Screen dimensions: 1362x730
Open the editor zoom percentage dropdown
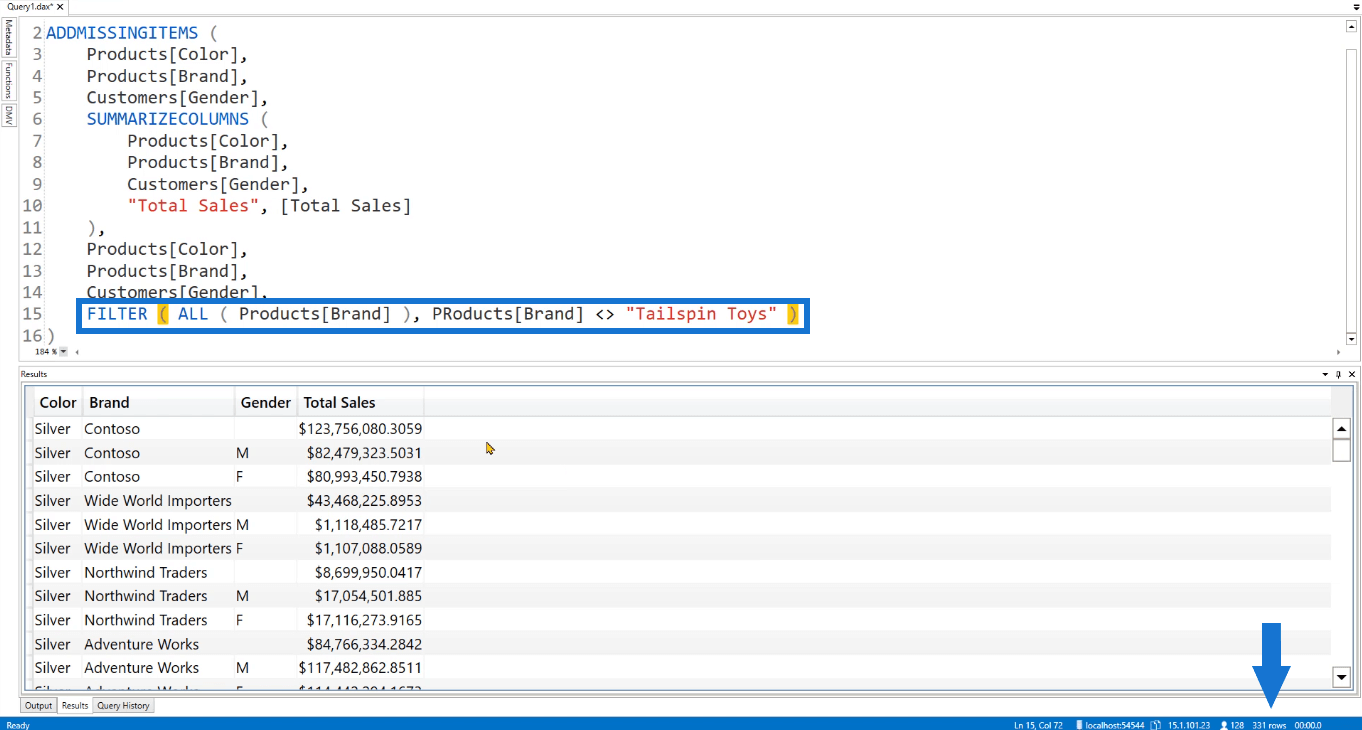(x=64, y=352)
